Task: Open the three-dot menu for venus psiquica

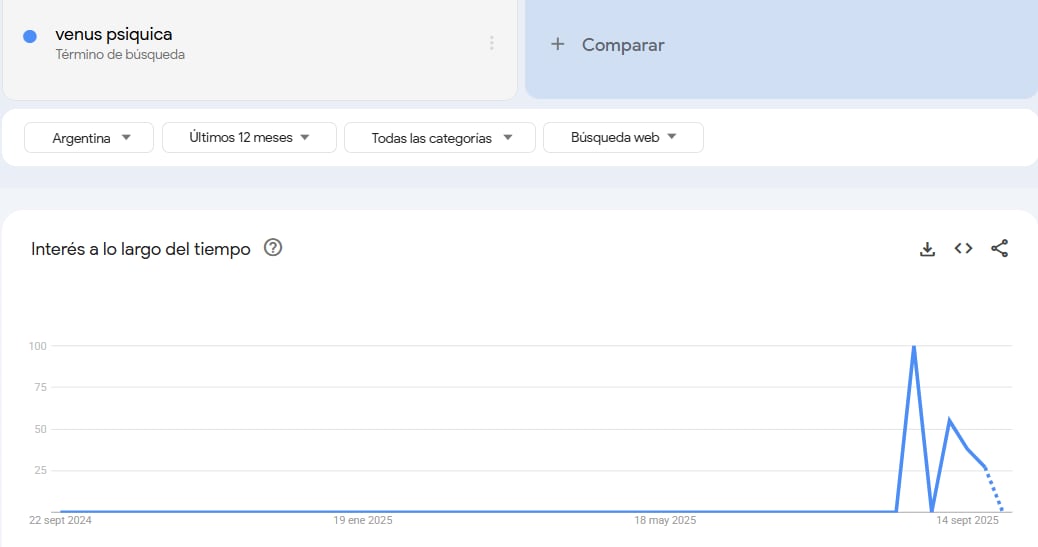Action: tap(491, 43)
